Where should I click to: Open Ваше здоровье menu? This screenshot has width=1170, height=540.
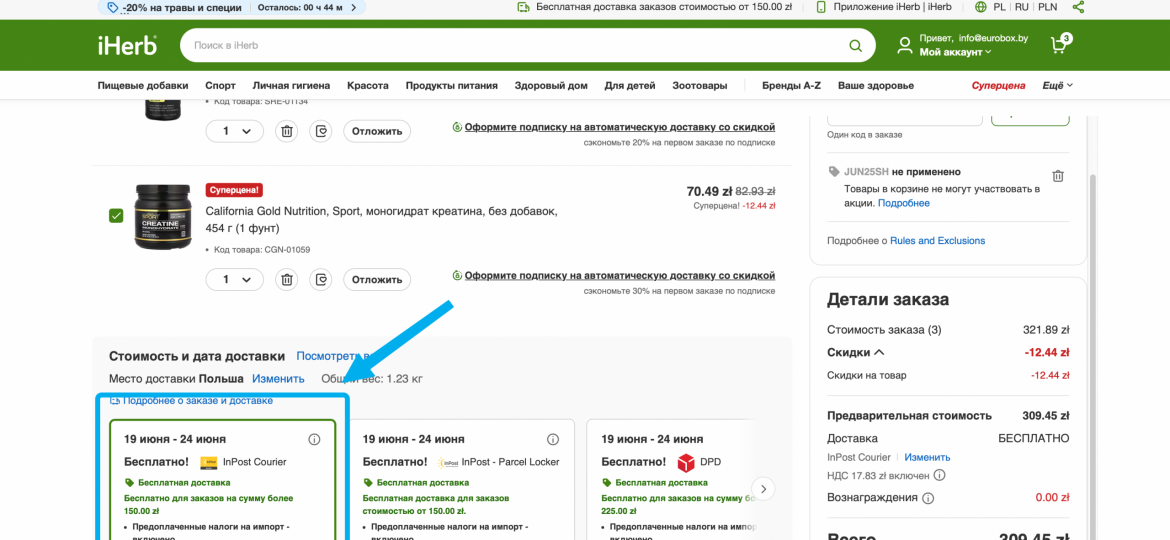[x=875, y=86]
